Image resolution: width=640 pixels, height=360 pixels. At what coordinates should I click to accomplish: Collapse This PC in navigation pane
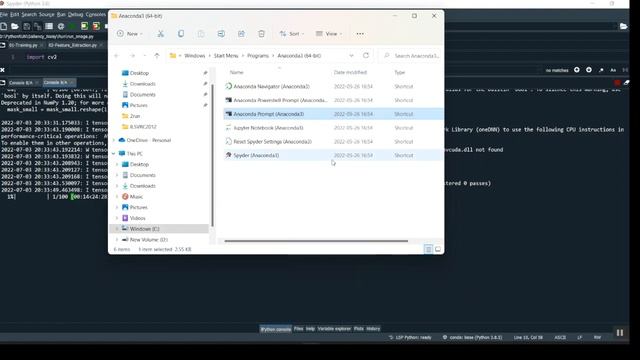[x=113, y=153]
